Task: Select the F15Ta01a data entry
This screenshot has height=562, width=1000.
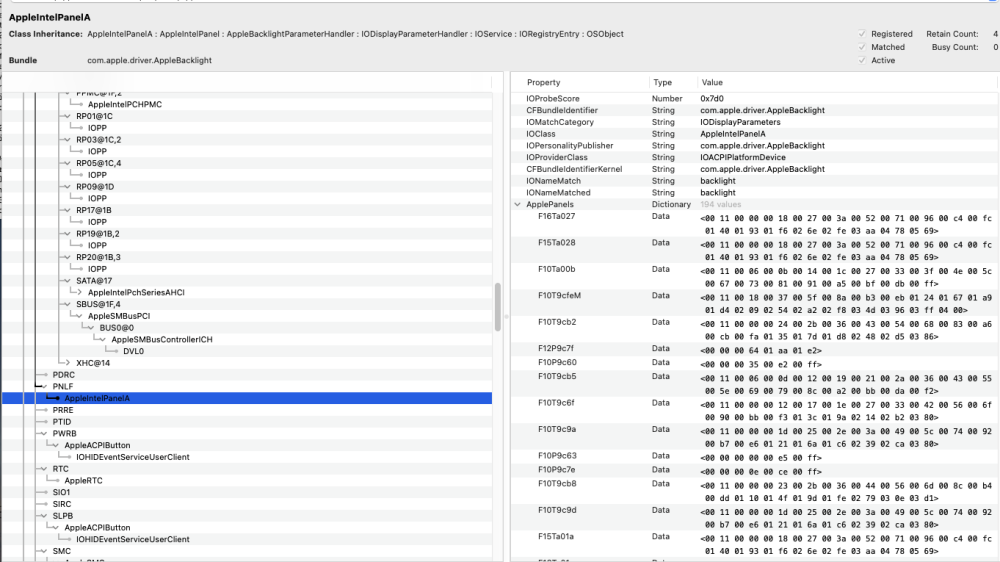Action: [x=754, y=544]
